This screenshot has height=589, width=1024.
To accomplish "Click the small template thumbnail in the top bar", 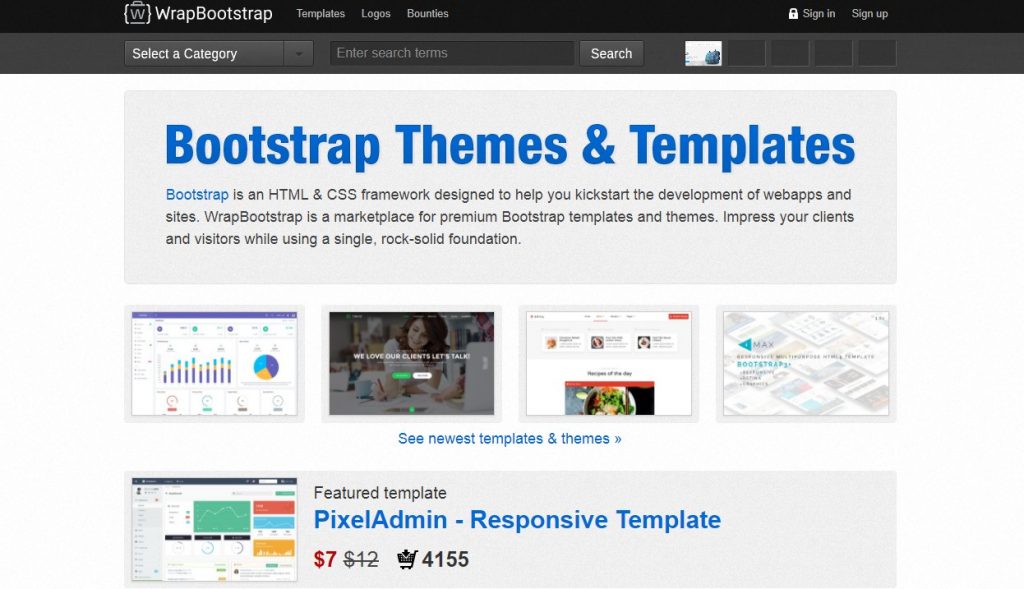I will [x=705, y=53].
